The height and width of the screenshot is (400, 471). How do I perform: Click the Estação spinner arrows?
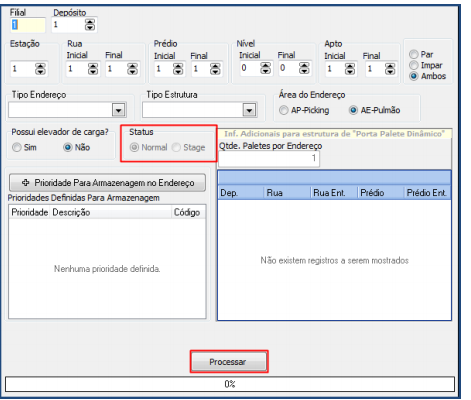pos(40,69)
